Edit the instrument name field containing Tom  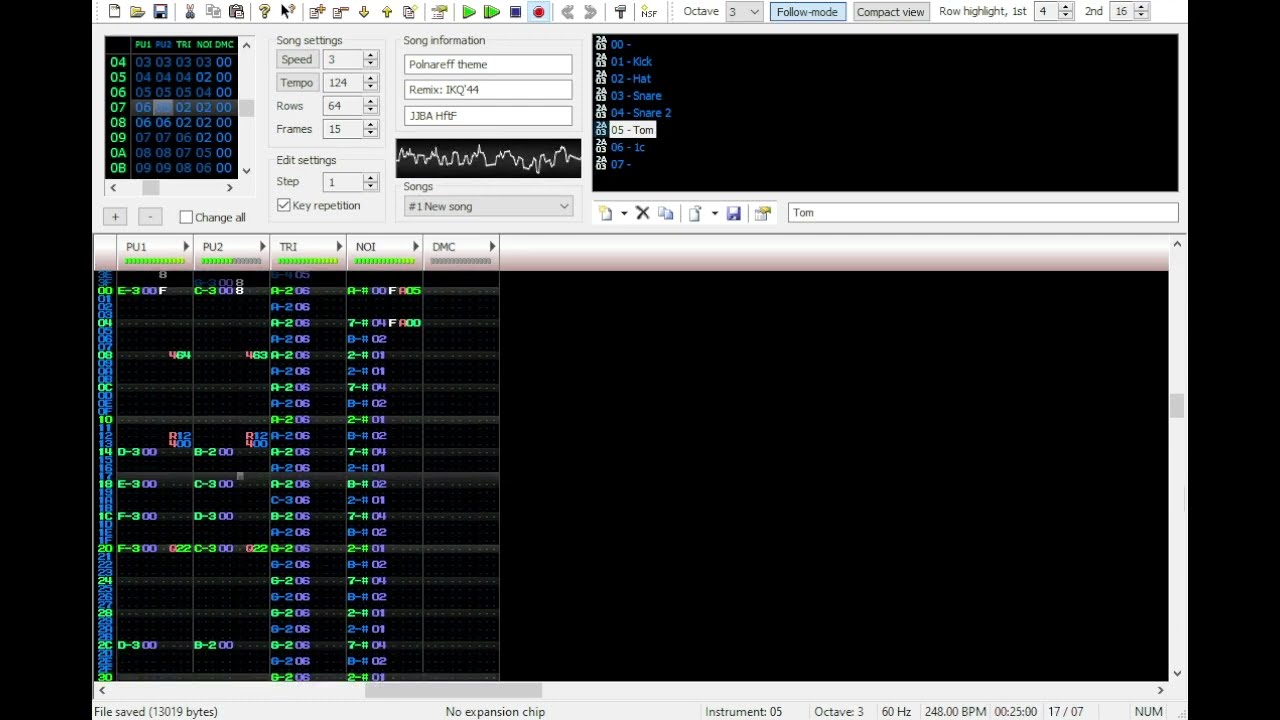click(983, 212)
